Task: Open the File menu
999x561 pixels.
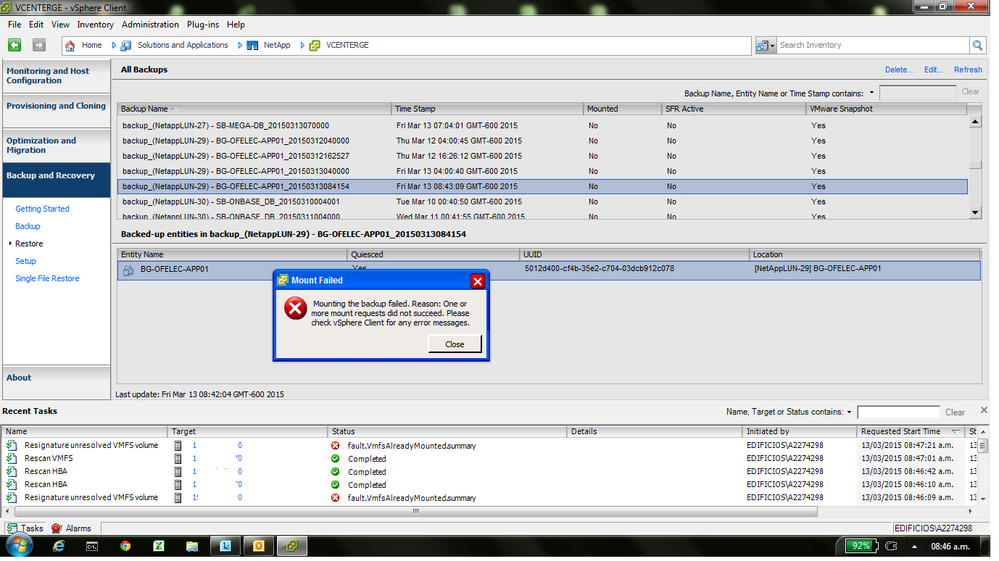Action: (x=15, y=25)
